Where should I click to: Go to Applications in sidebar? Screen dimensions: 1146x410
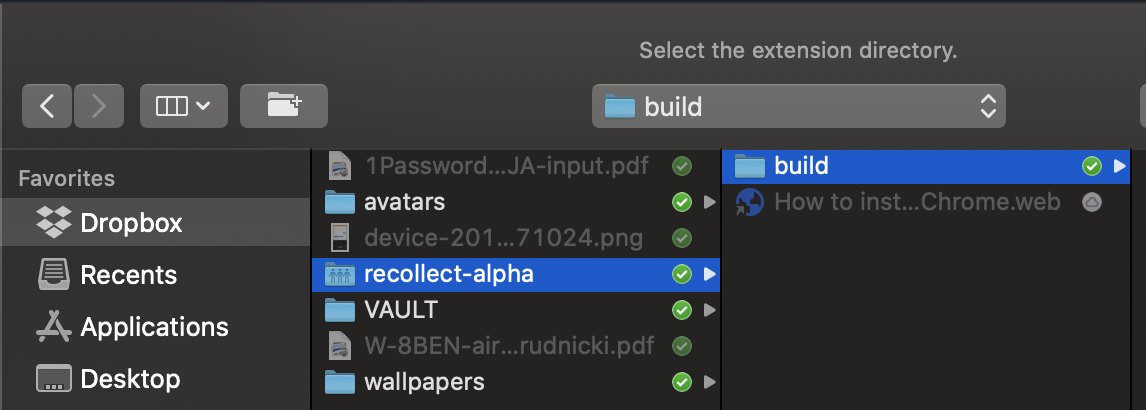tap(154, 327)
